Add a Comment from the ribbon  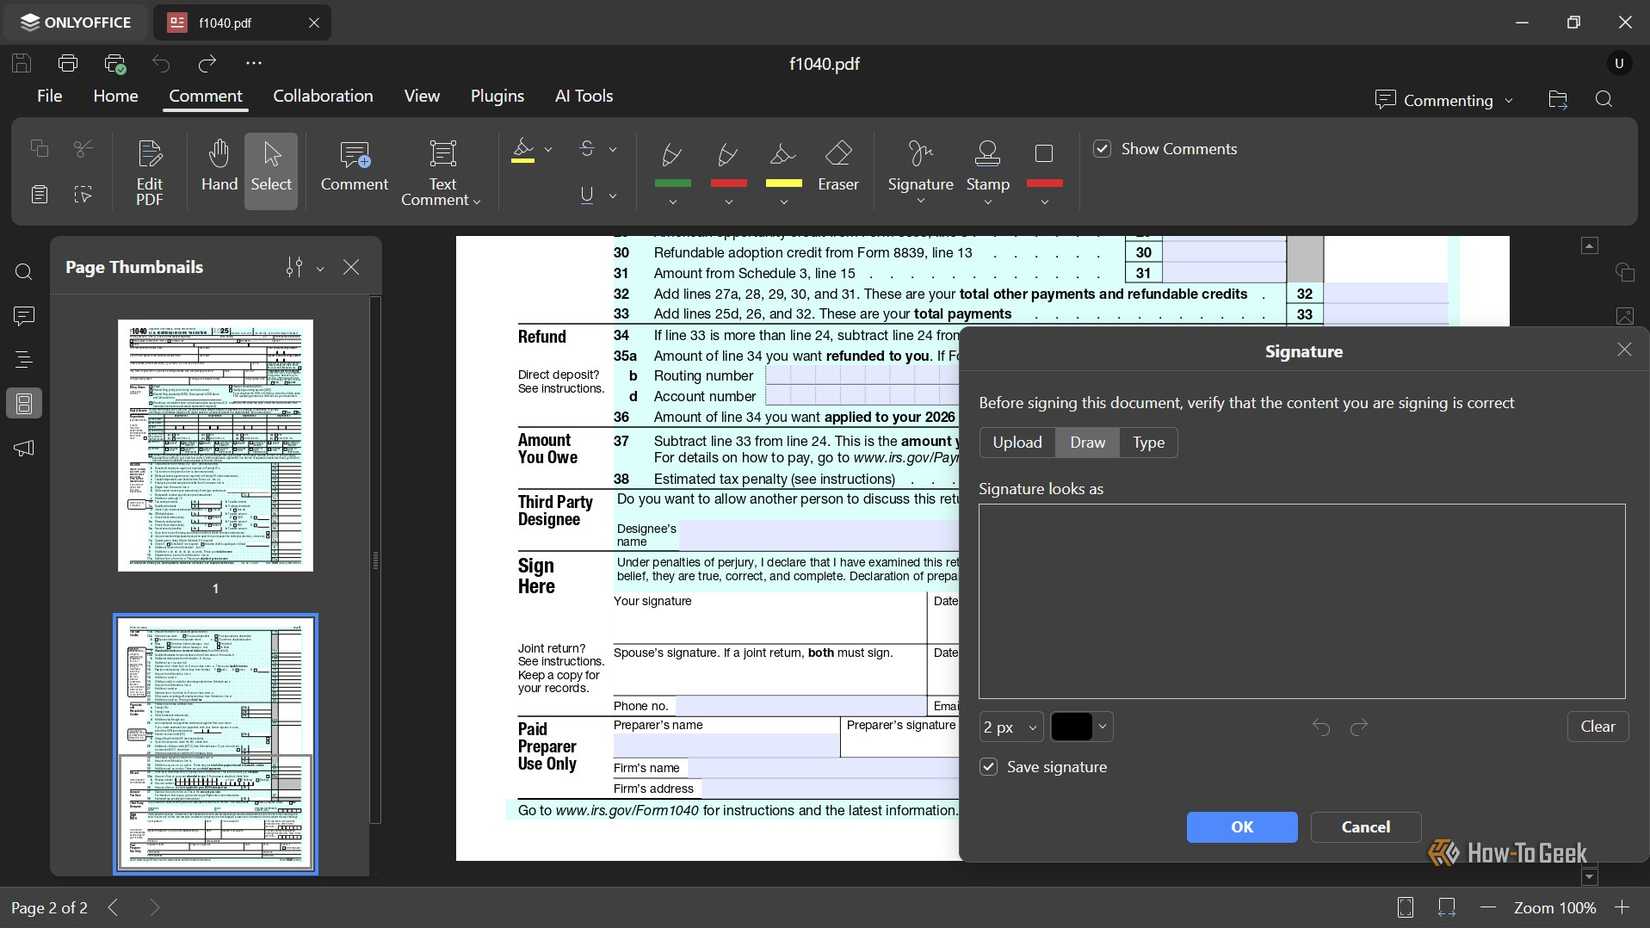click(x=354, y=168)
